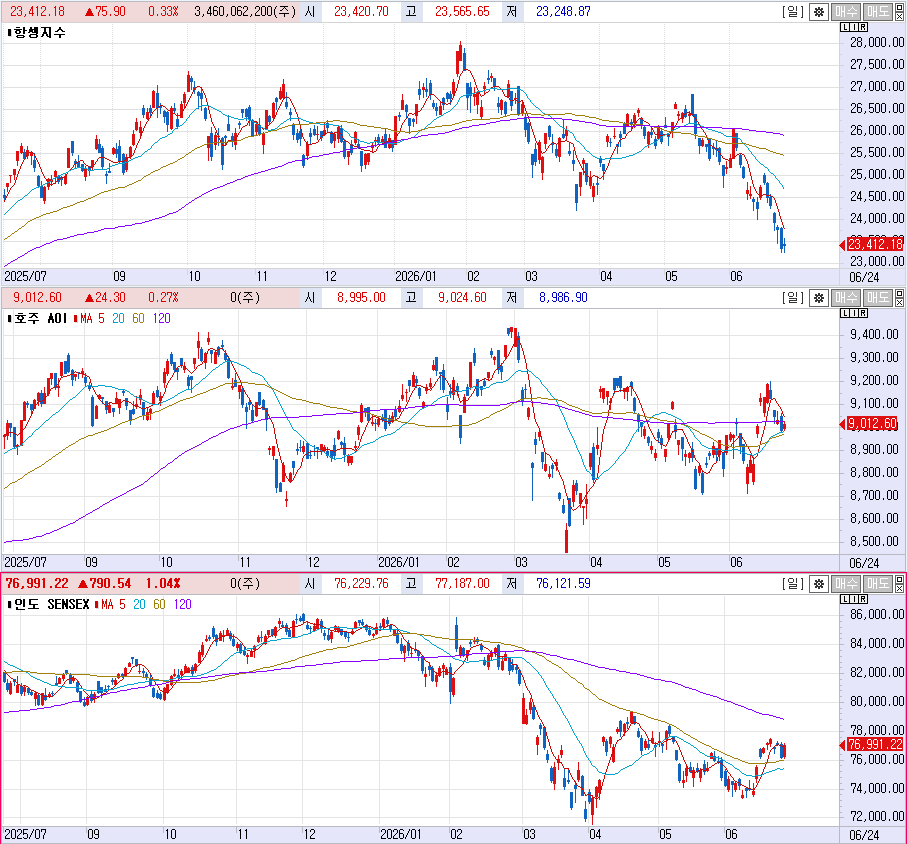Maximize the 항셍지수 chart panel
Screen dimensions: 907x844
[x=899, y=8]
